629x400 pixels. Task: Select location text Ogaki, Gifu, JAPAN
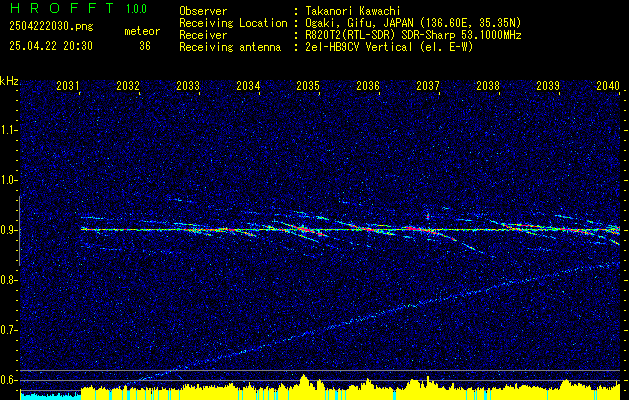pyautogui.click(x=358, y=23)
